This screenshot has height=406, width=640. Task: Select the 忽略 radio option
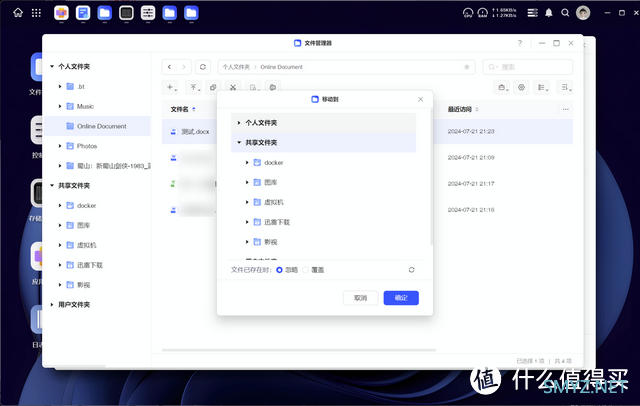(279, 270)
